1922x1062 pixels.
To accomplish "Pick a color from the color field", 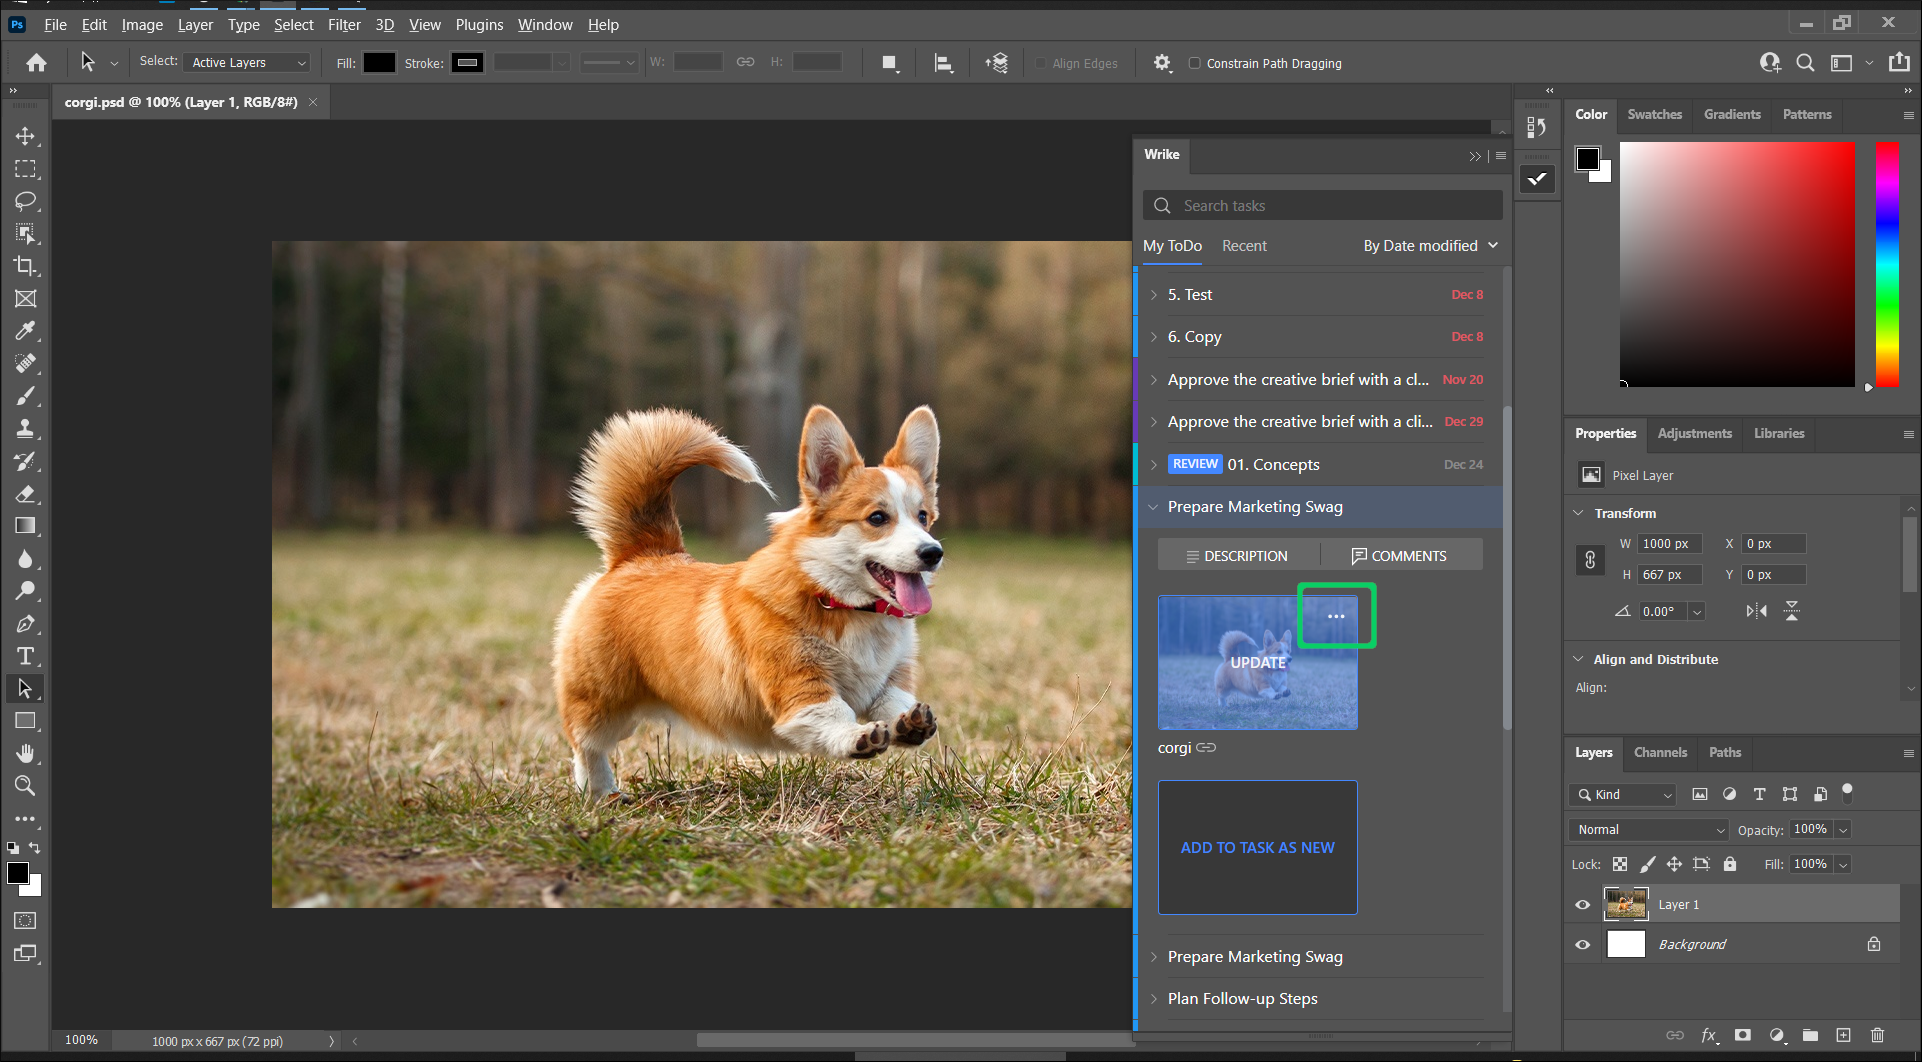I will (1737, 265).
